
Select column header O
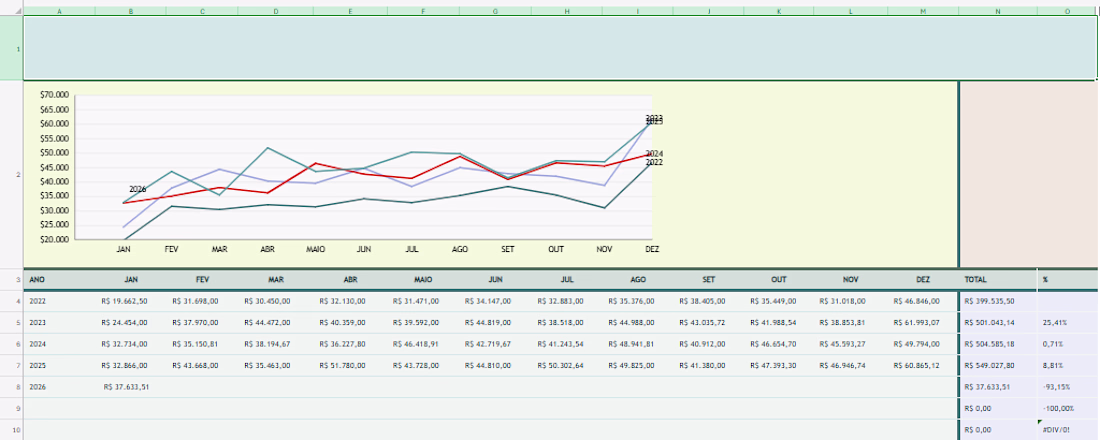point(1068,11)
